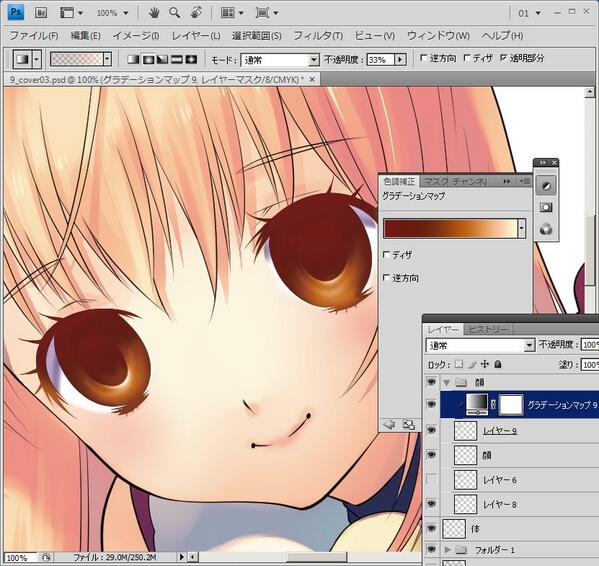Expand the フォルダー 1 group
Screen dimensions: 599x566
(x=447, y=550)
